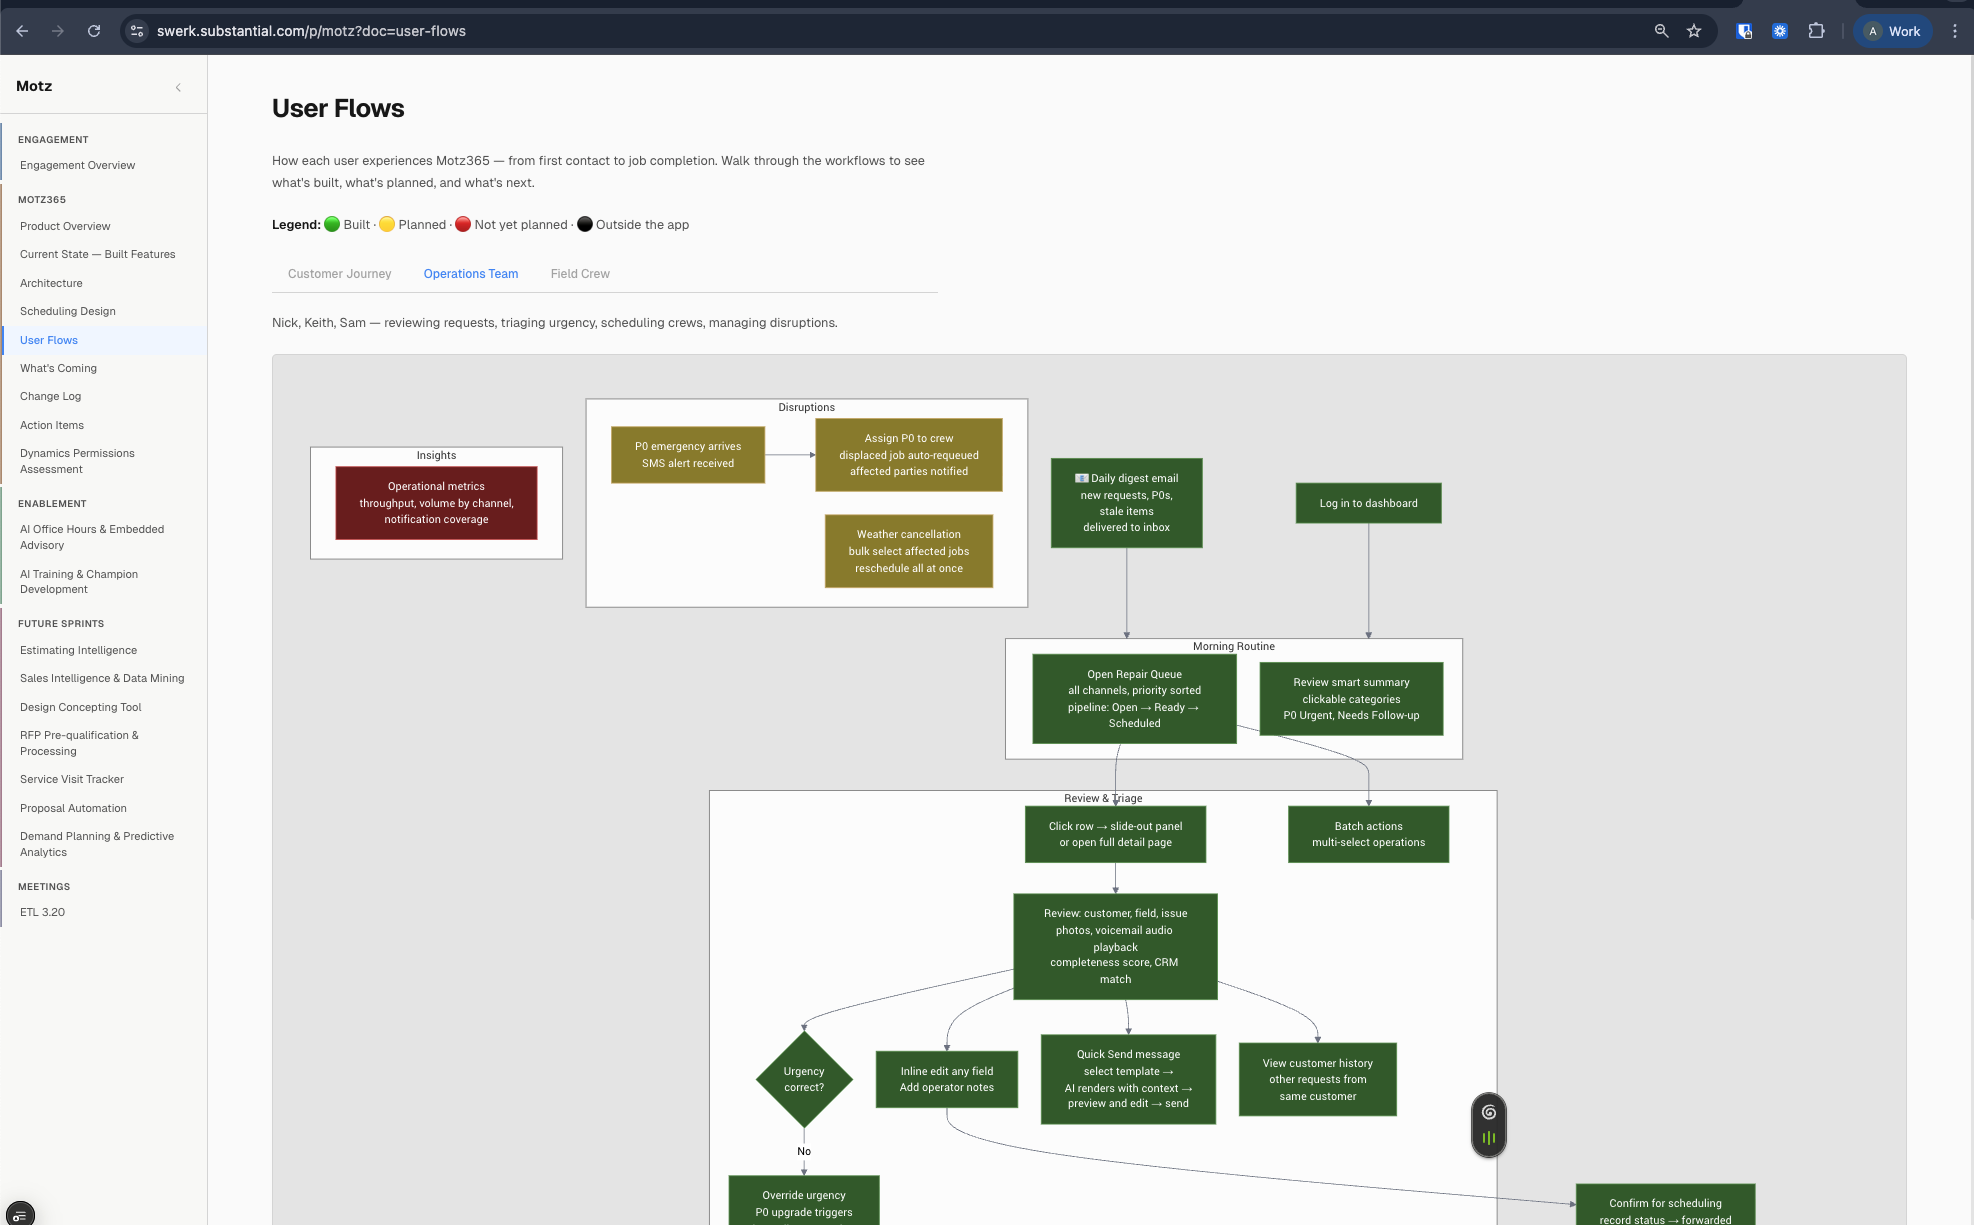The image size is (1974, 1225).
Task: Click the Motz sidebar title
Action: coord(34,86)
